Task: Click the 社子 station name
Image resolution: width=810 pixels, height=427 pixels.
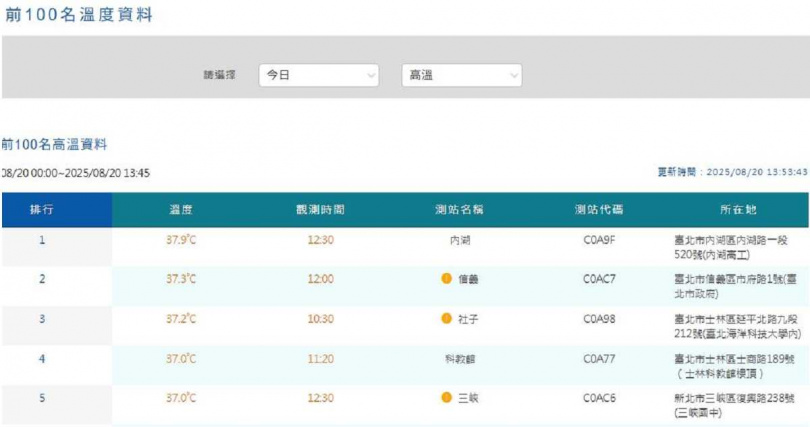Action: coord(468,318)
